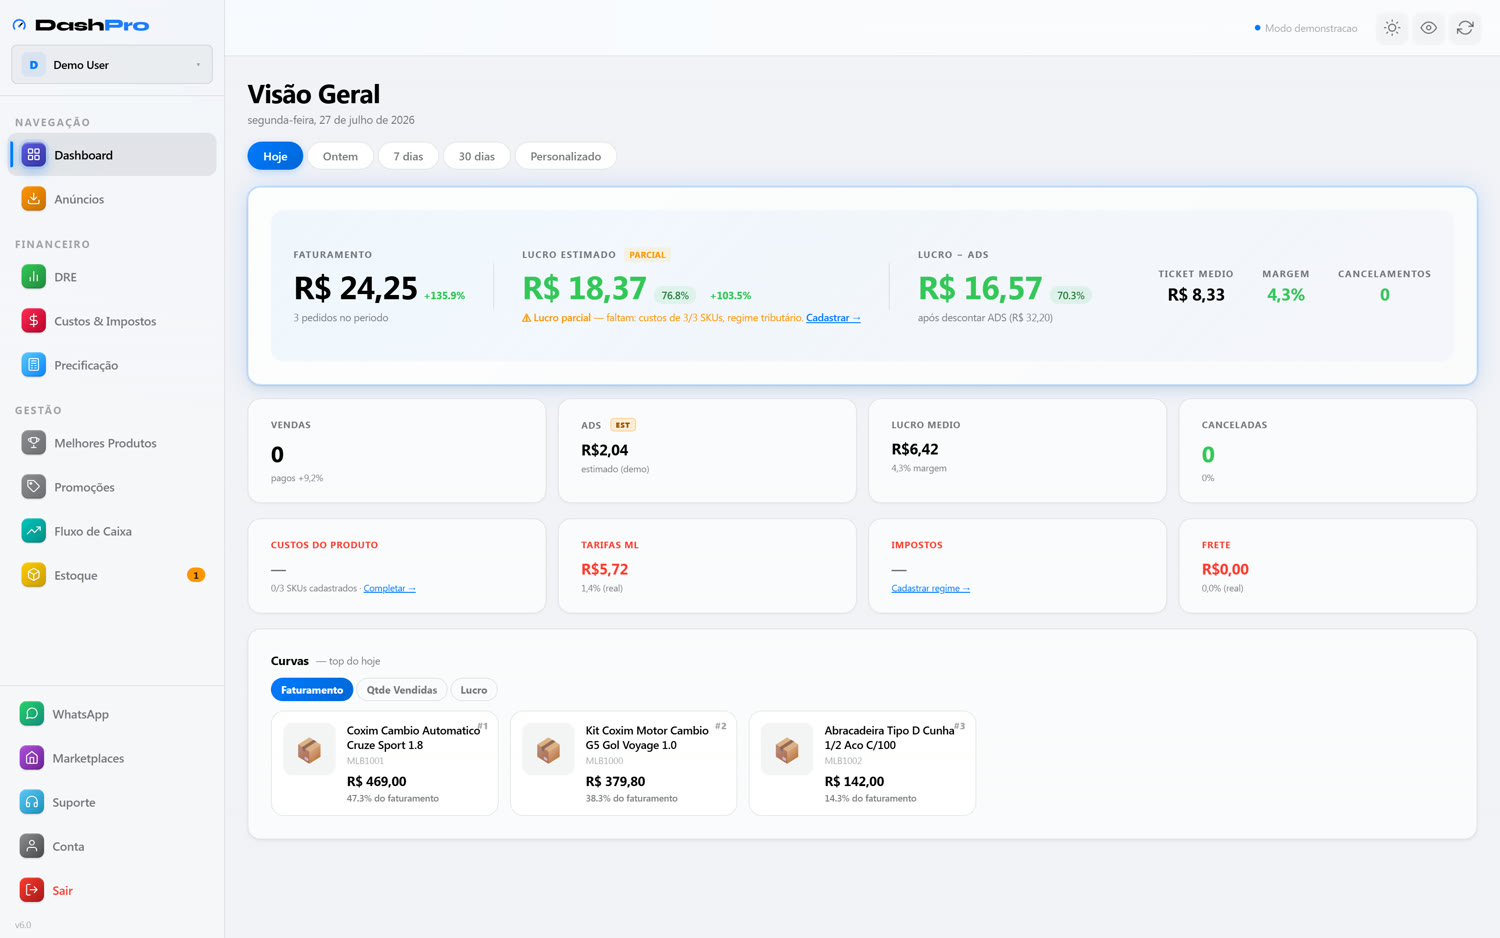Open Estoque inventory page
1500x938 pixels.
pyautogui.click(x=112, y=575)
